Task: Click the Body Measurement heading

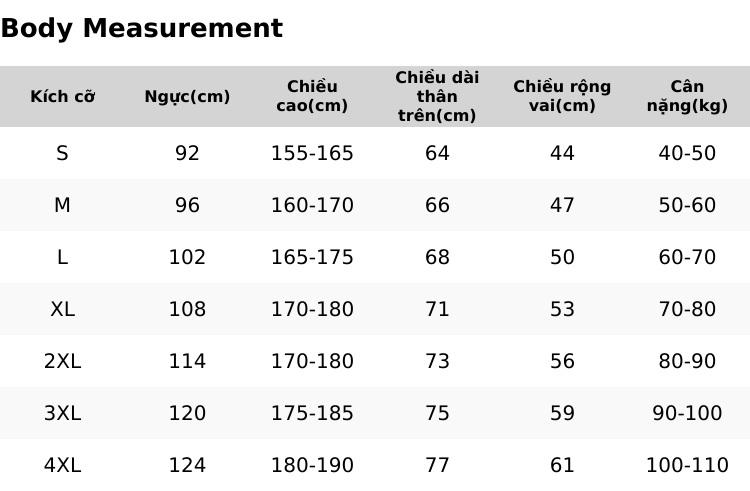Action: pos(142,28)
